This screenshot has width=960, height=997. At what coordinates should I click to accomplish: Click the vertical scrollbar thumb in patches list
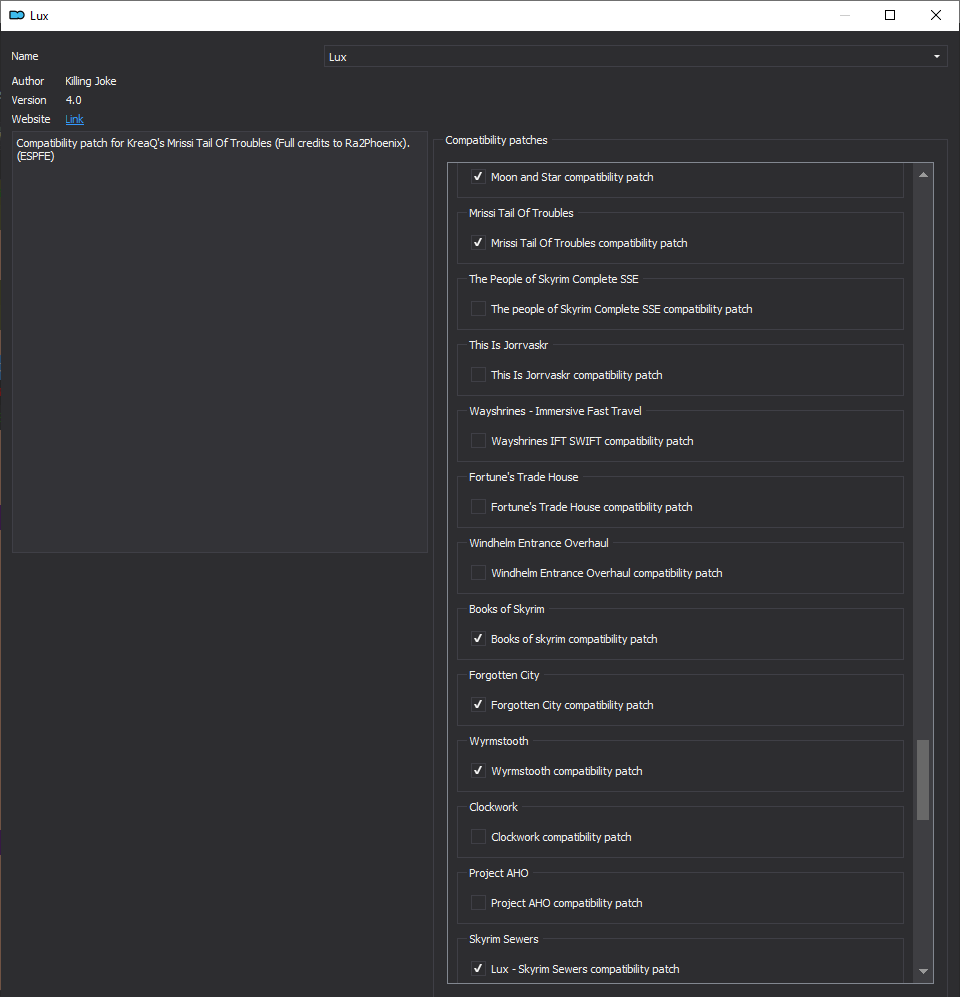pyautogui.click(x=923, y=780)
